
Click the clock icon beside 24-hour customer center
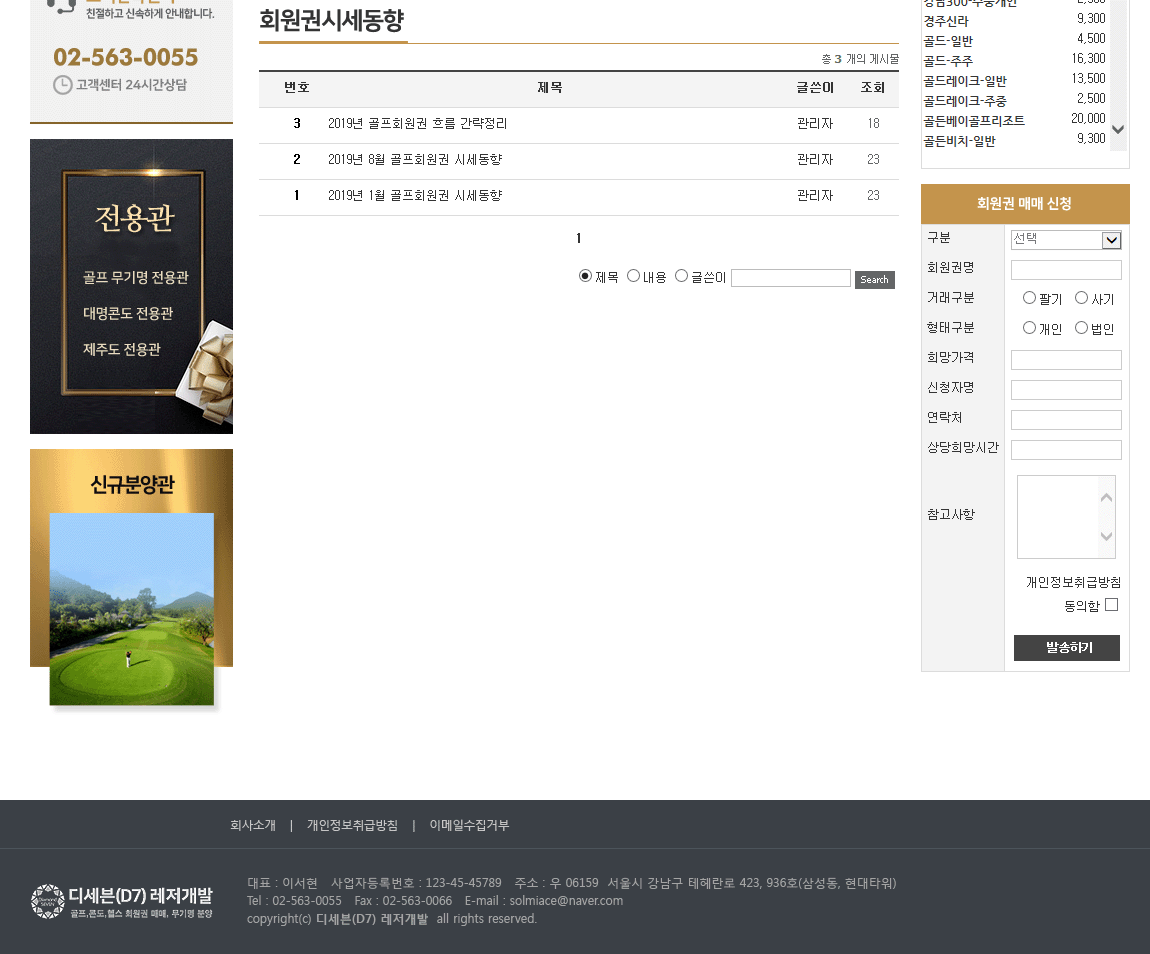click(62, 85)
